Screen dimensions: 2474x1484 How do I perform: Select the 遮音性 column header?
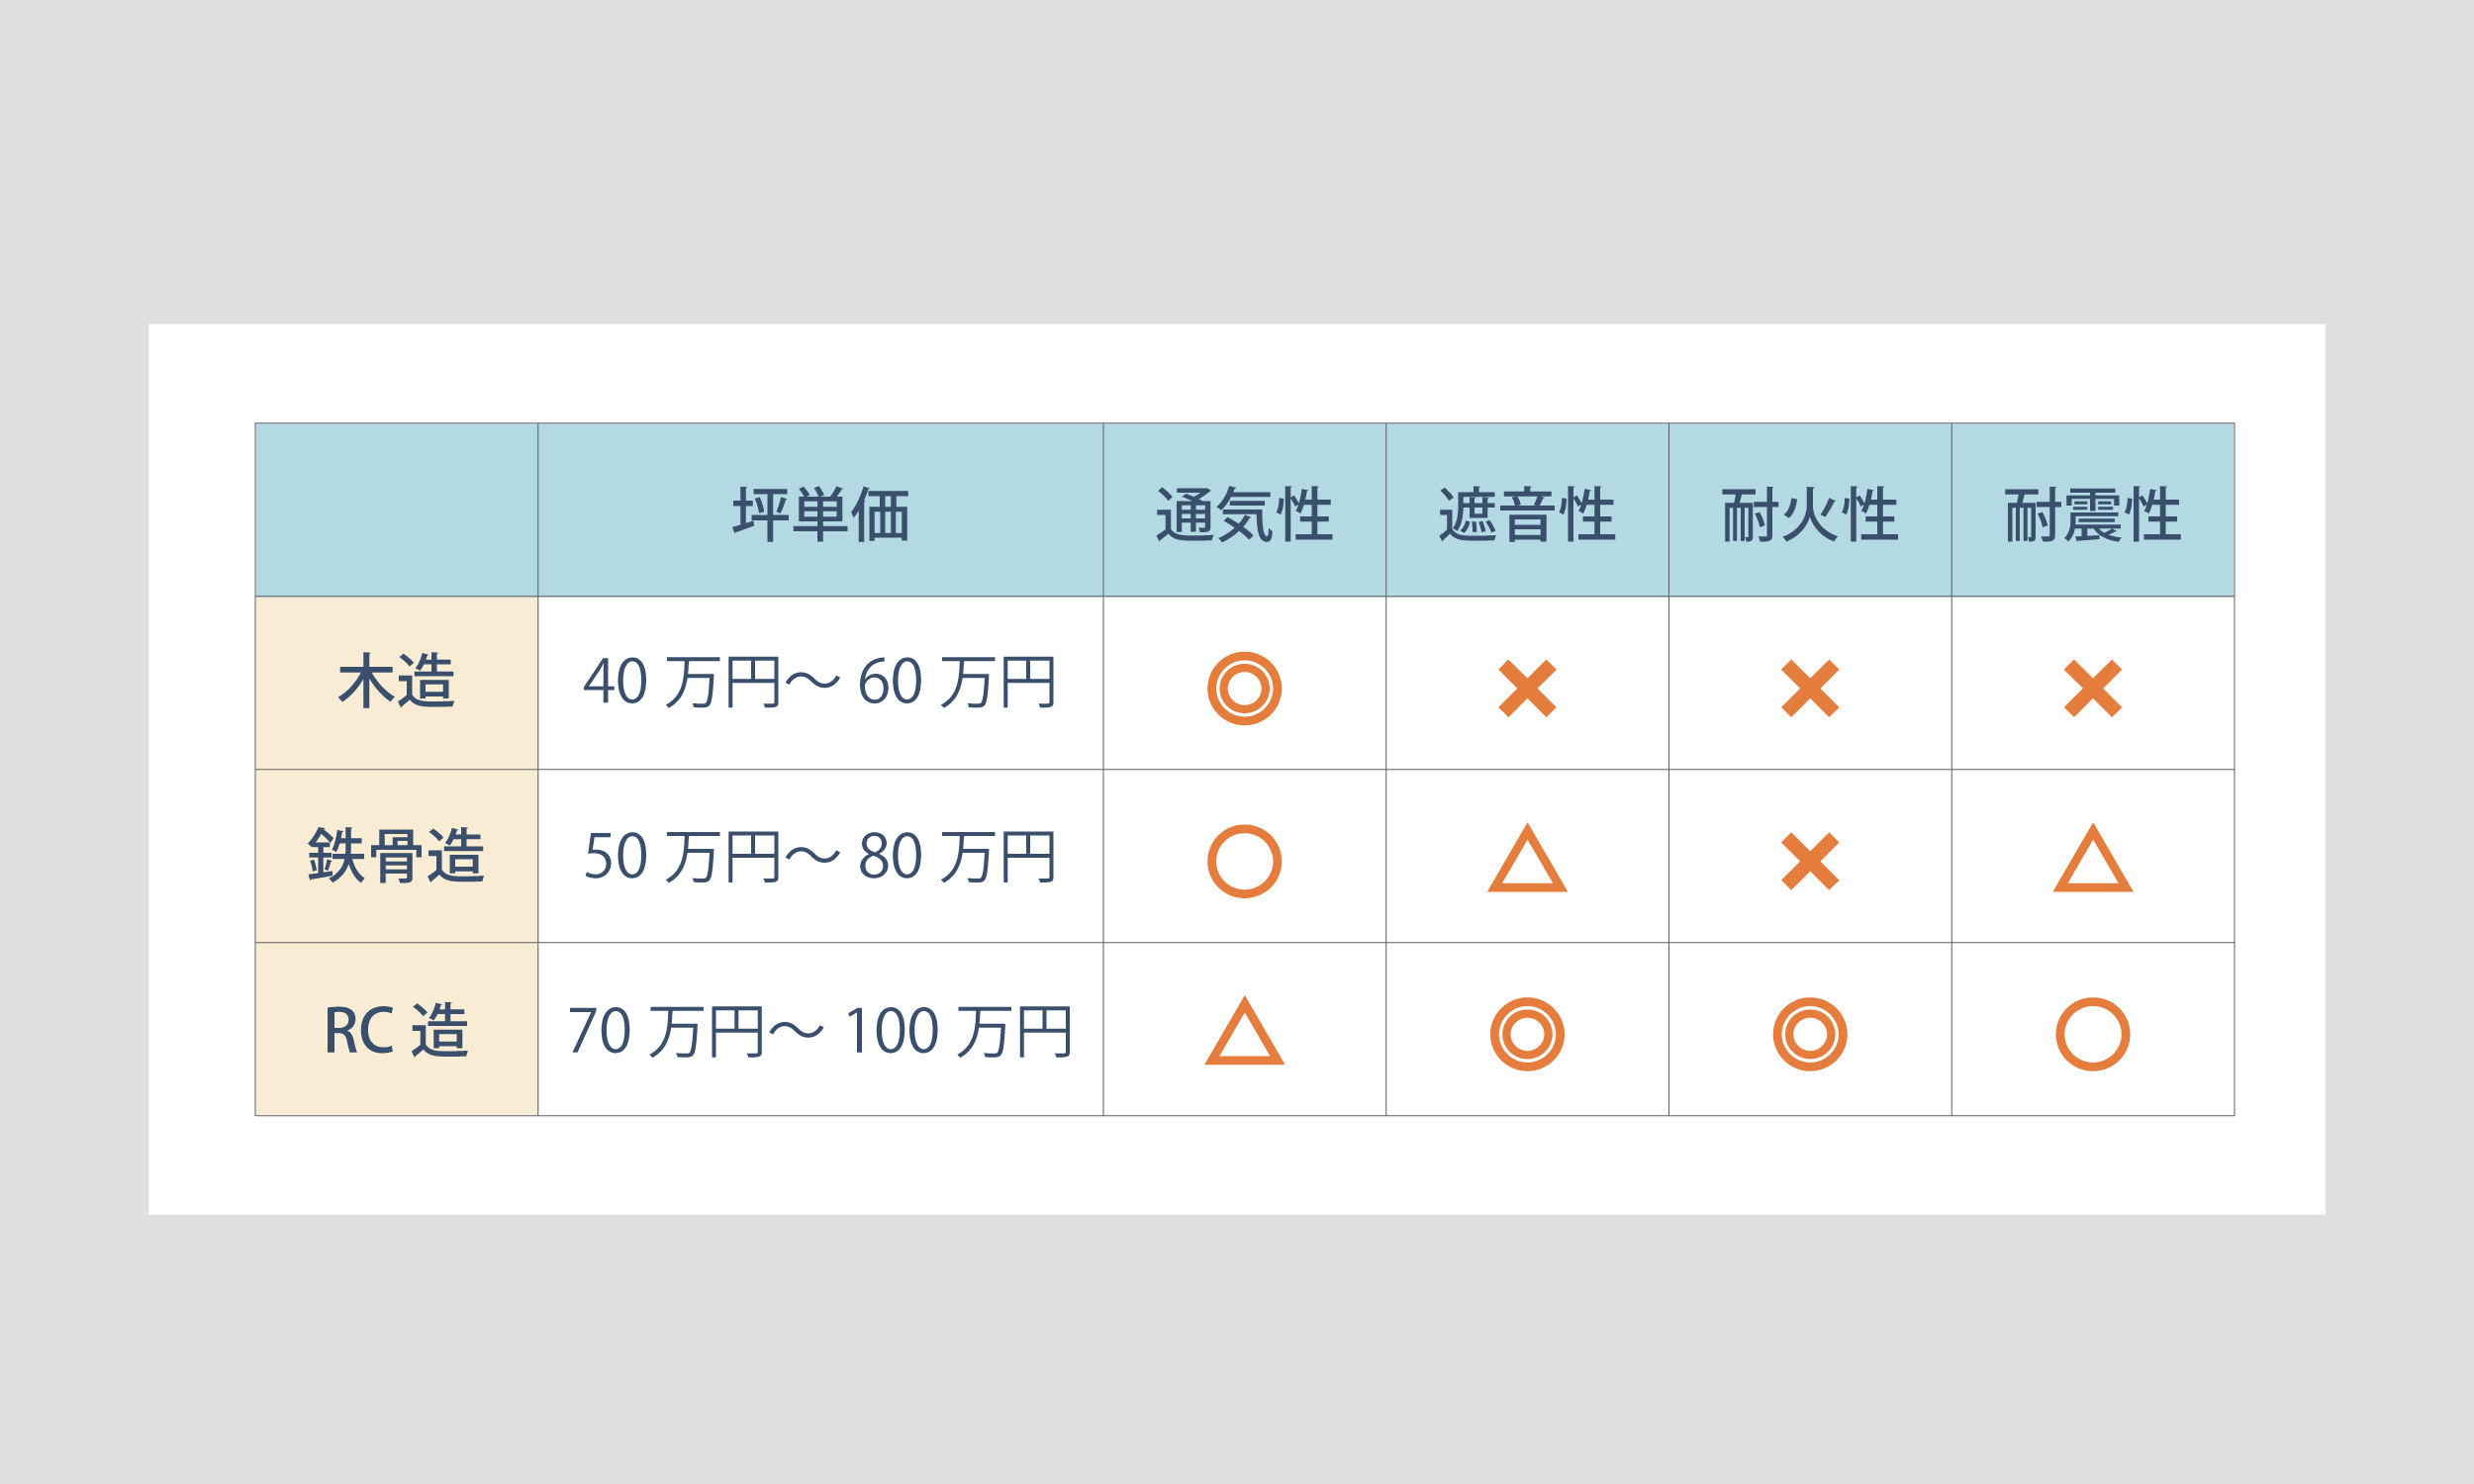[1527, 510]
